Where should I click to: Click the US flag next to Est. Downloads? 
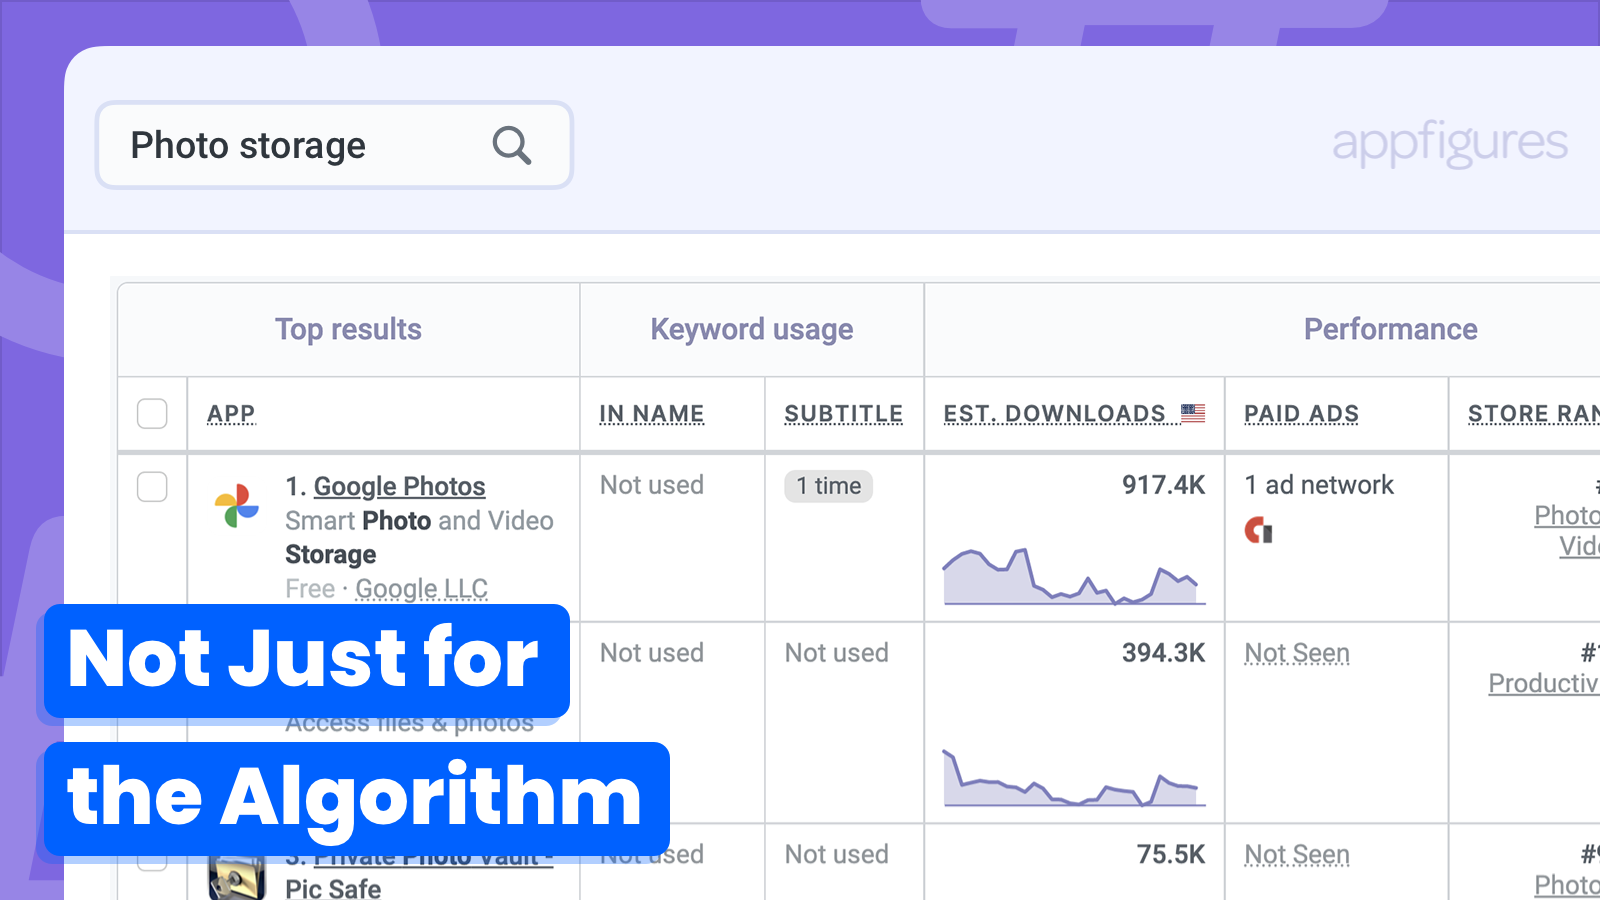click(x=1193, y=412)
